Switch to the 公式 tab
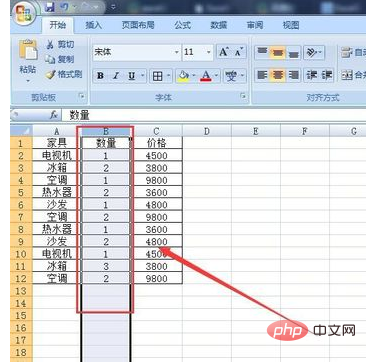 (x=183, y=25)
